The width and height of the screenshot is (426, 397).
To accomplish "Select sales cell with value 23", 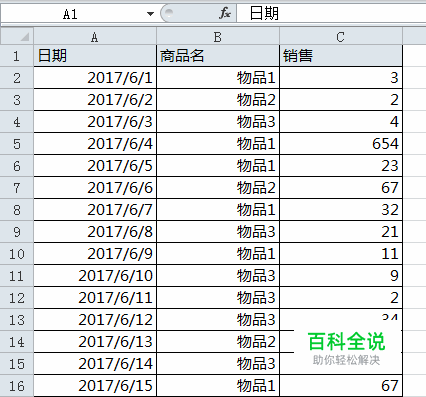I will point(341,166).
